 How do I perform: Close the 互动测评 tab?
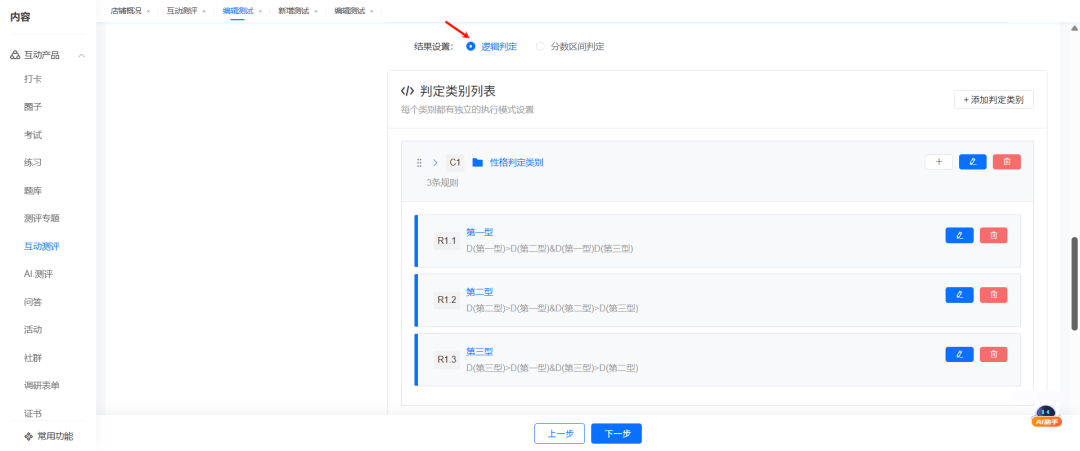205,11
